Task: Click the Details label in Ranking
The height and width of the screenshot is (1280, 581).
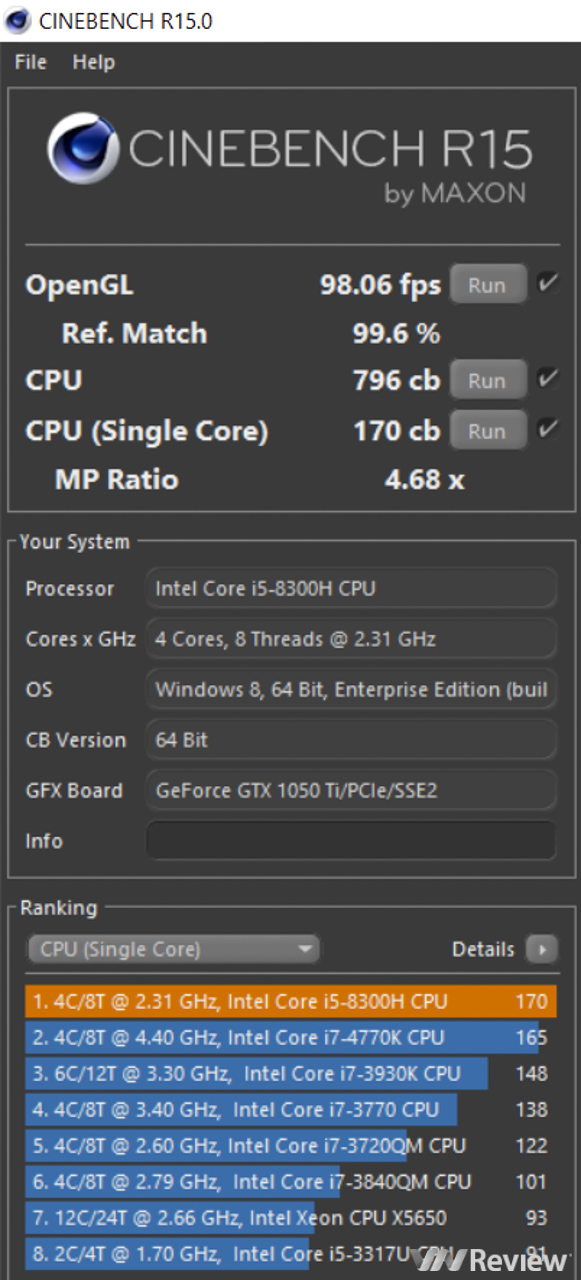Action: (483, 949)
